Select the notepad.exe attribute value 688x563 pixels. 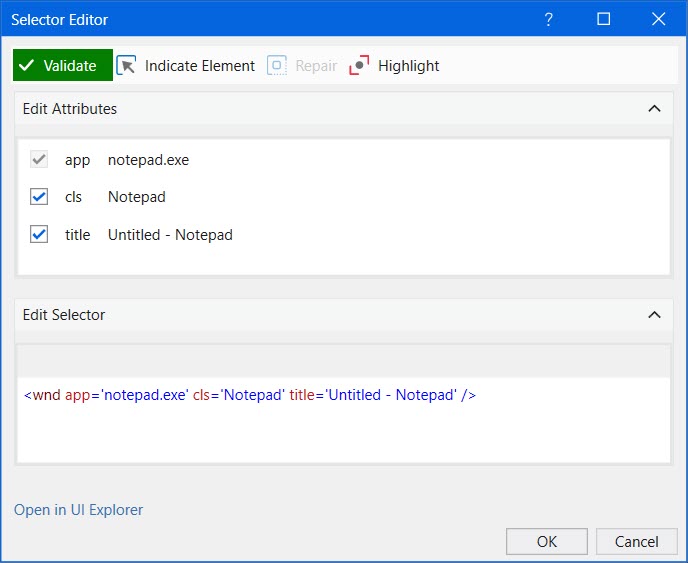point(148,160)
